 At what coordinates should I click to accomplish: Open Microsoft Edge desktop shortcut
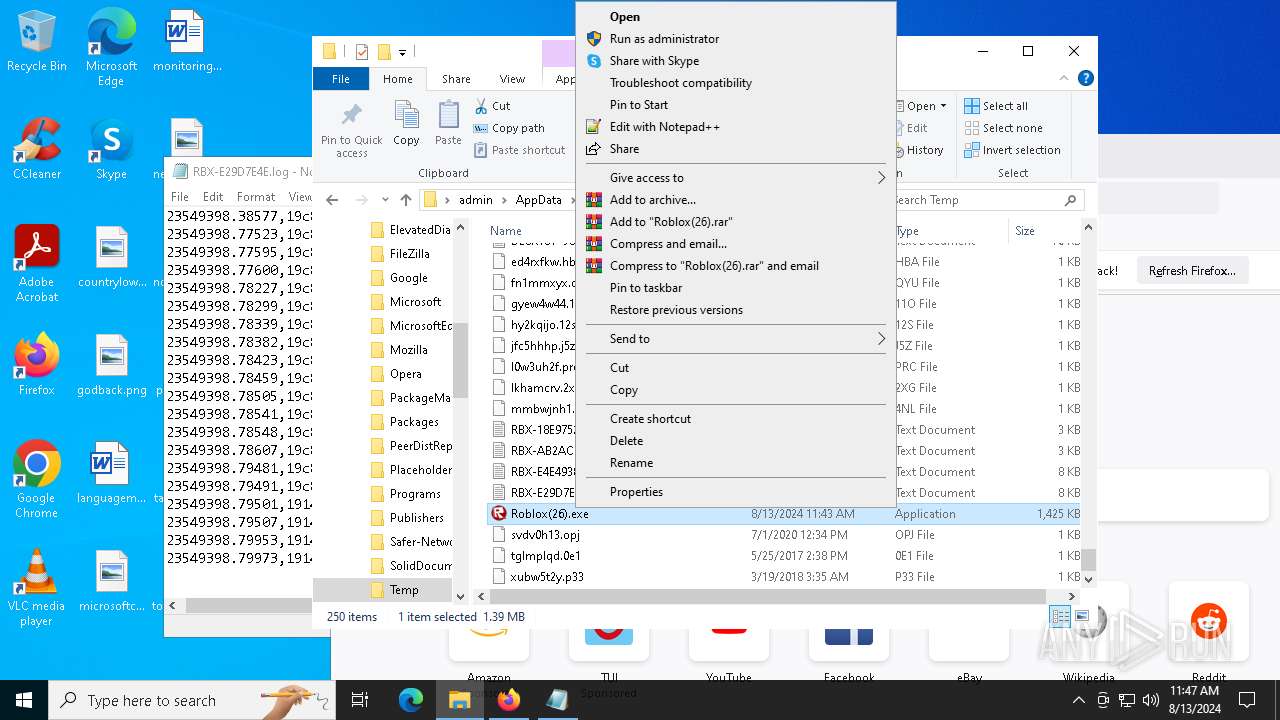(x=111, y=47)
